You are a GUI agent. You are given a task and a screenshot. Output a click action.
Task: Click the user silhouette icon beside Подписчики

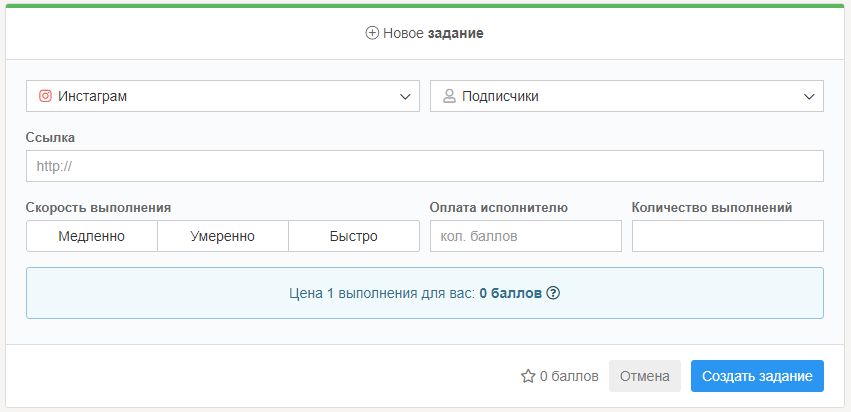click(x=449, y=97)
